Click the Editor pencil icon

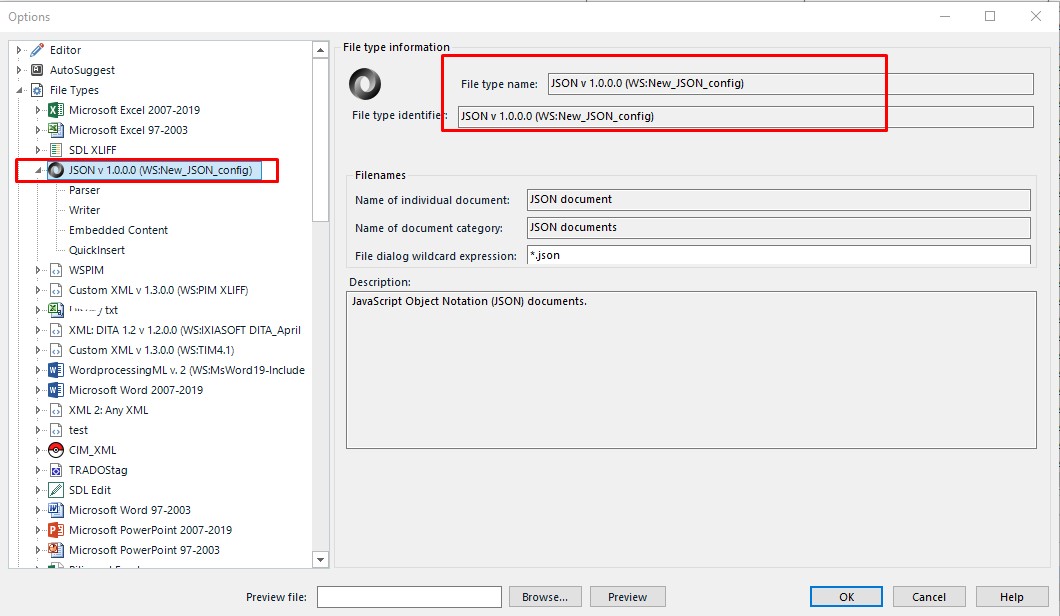[37, 50]
